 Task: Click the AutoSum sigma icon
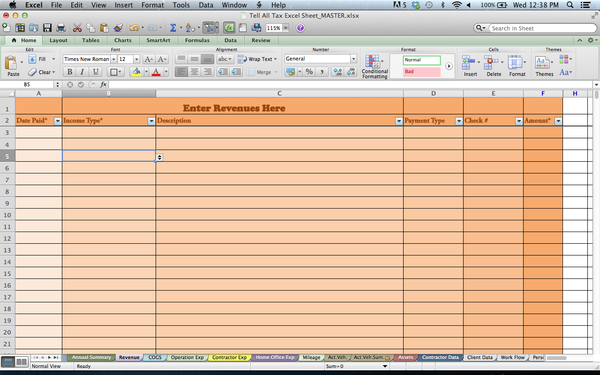(x=173, y=28)
